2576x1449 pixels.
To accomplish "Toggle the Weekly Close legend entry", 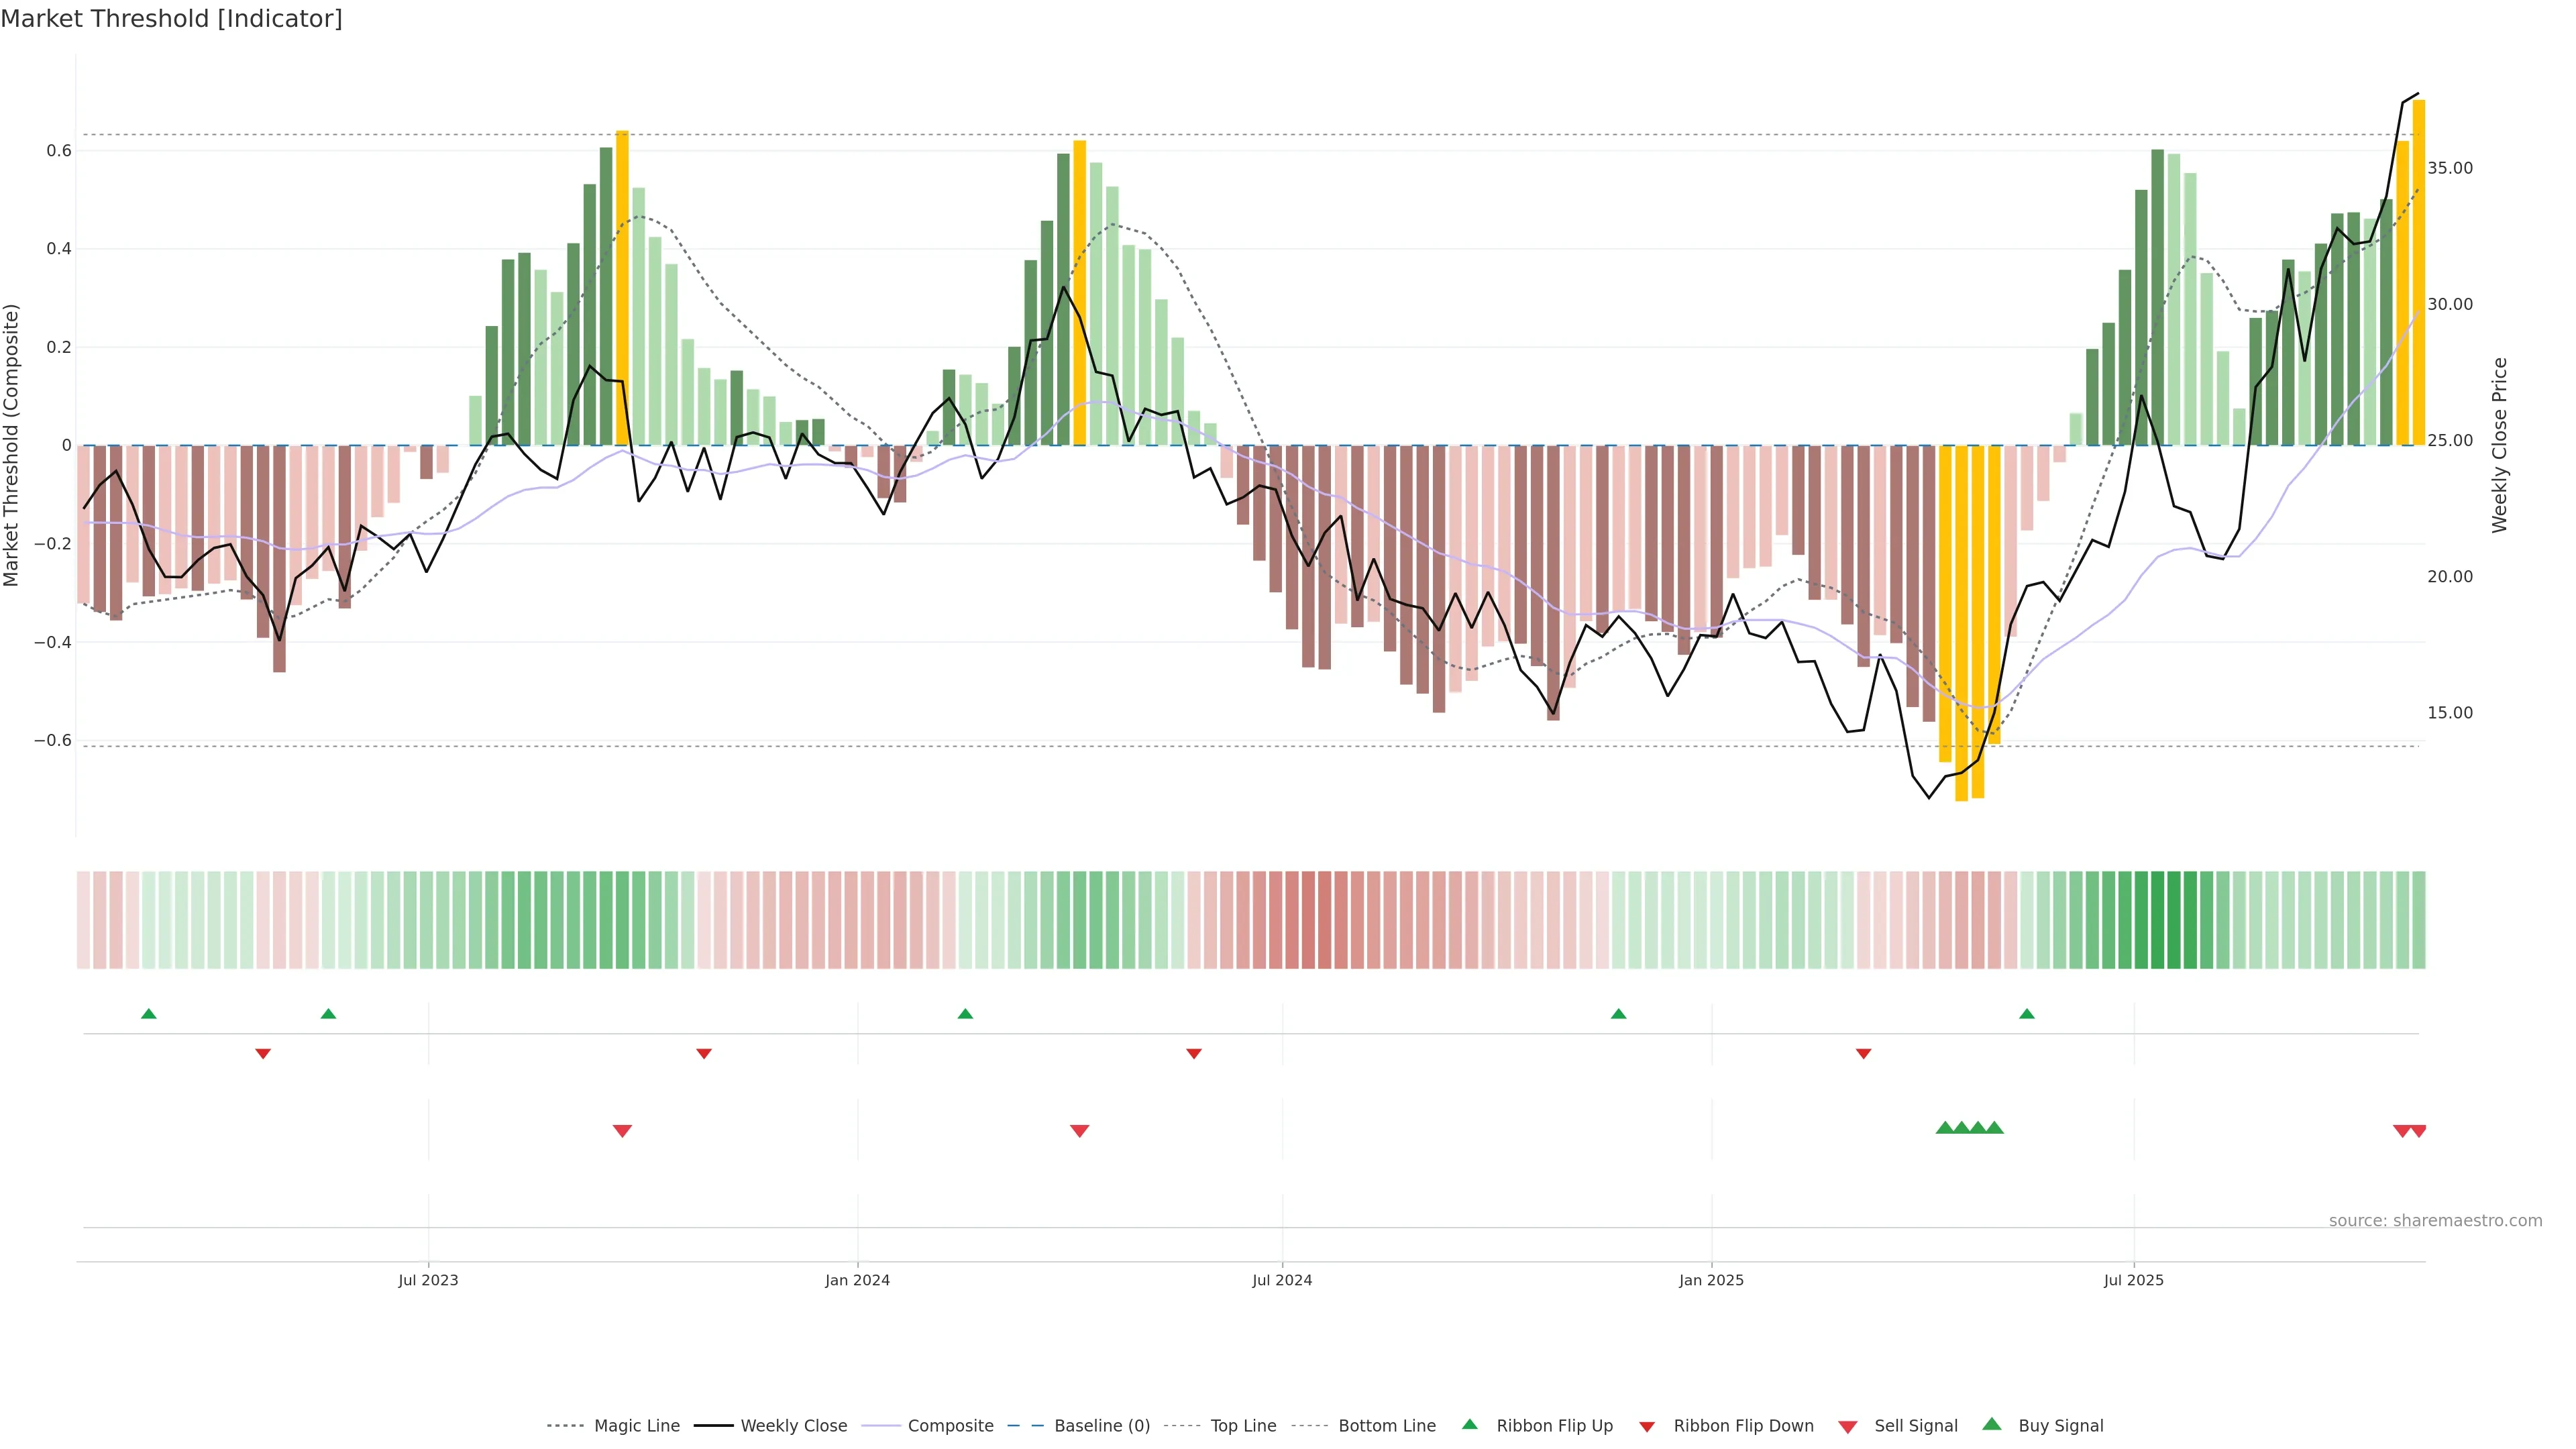I will [793, 1426].
